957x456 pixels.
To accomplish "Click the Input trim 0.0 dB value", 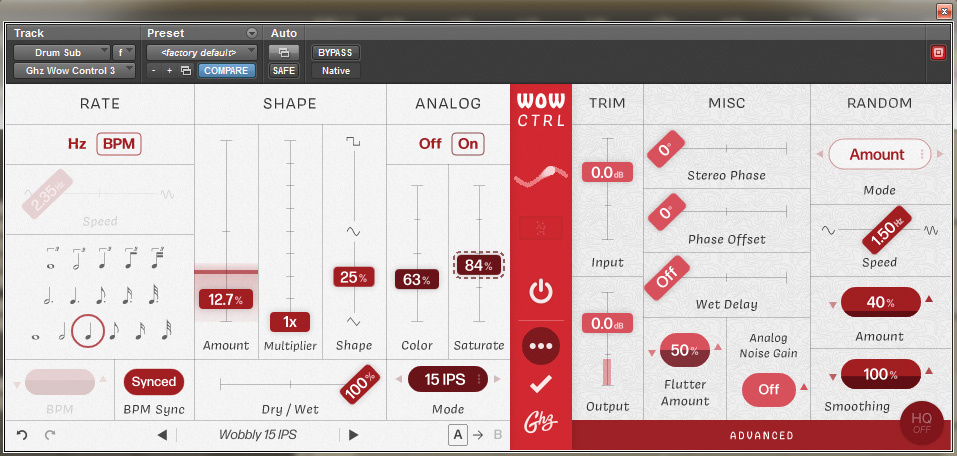I will (607, 172).
